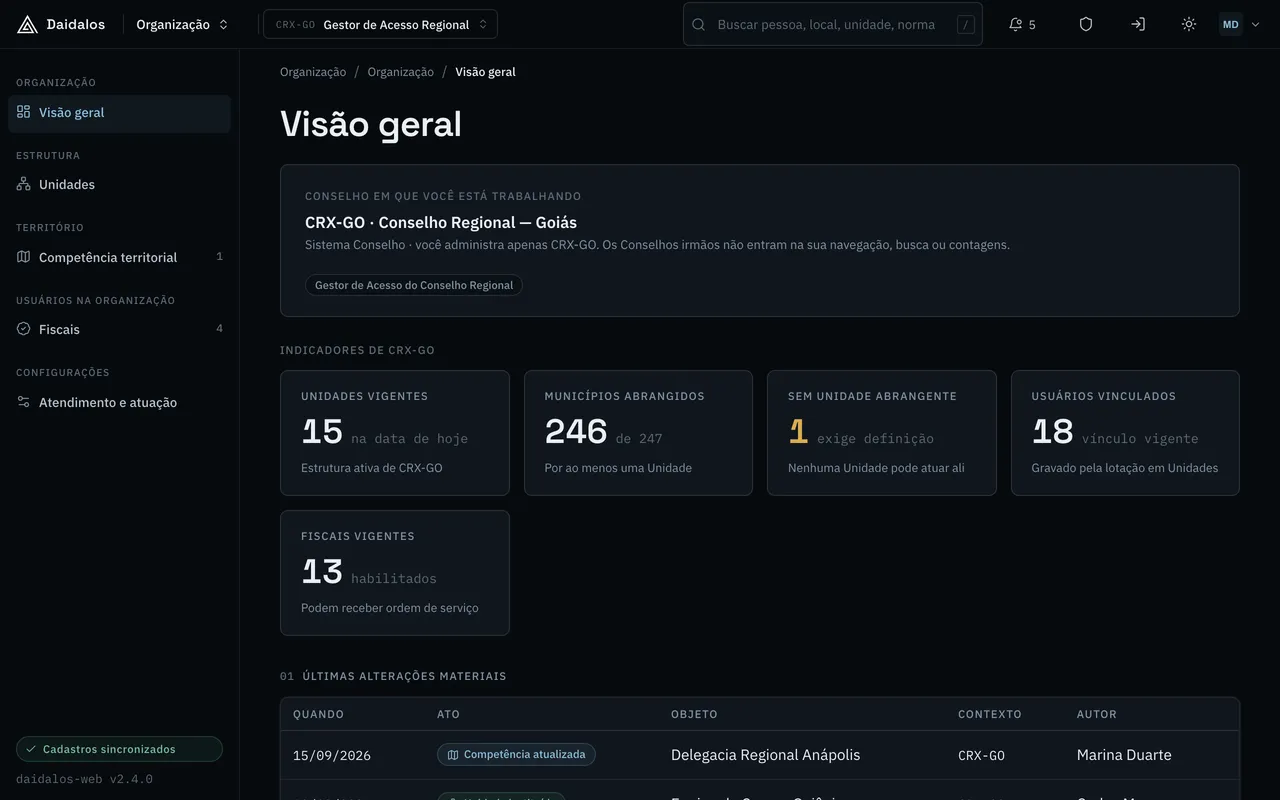Open the Fiscais vigentes card showing 13
Screen dimensions: 1280x800
(395, 573)
